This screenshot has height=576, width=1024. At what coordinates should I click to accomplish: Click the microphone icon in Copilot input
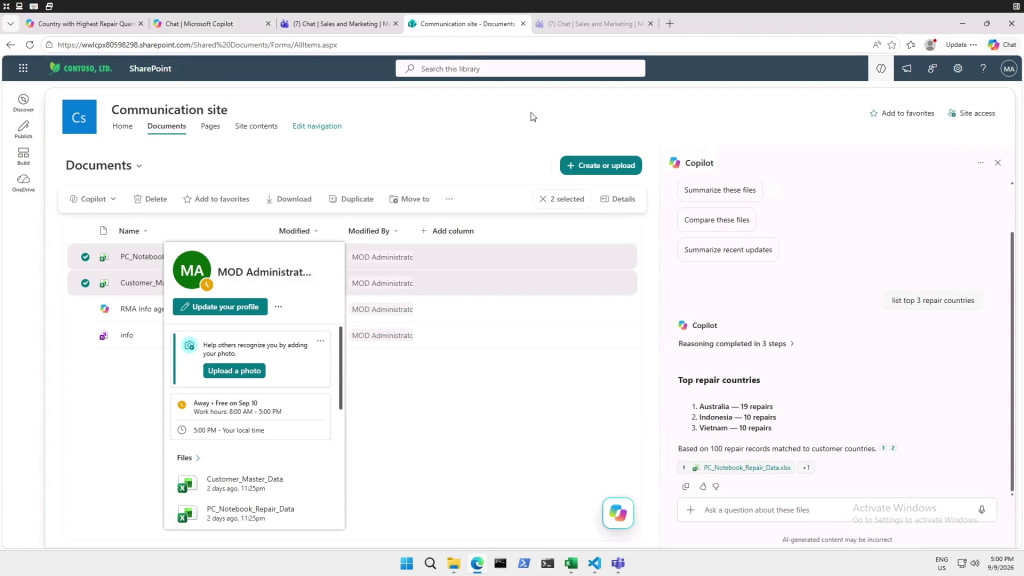tap(982, 509)
